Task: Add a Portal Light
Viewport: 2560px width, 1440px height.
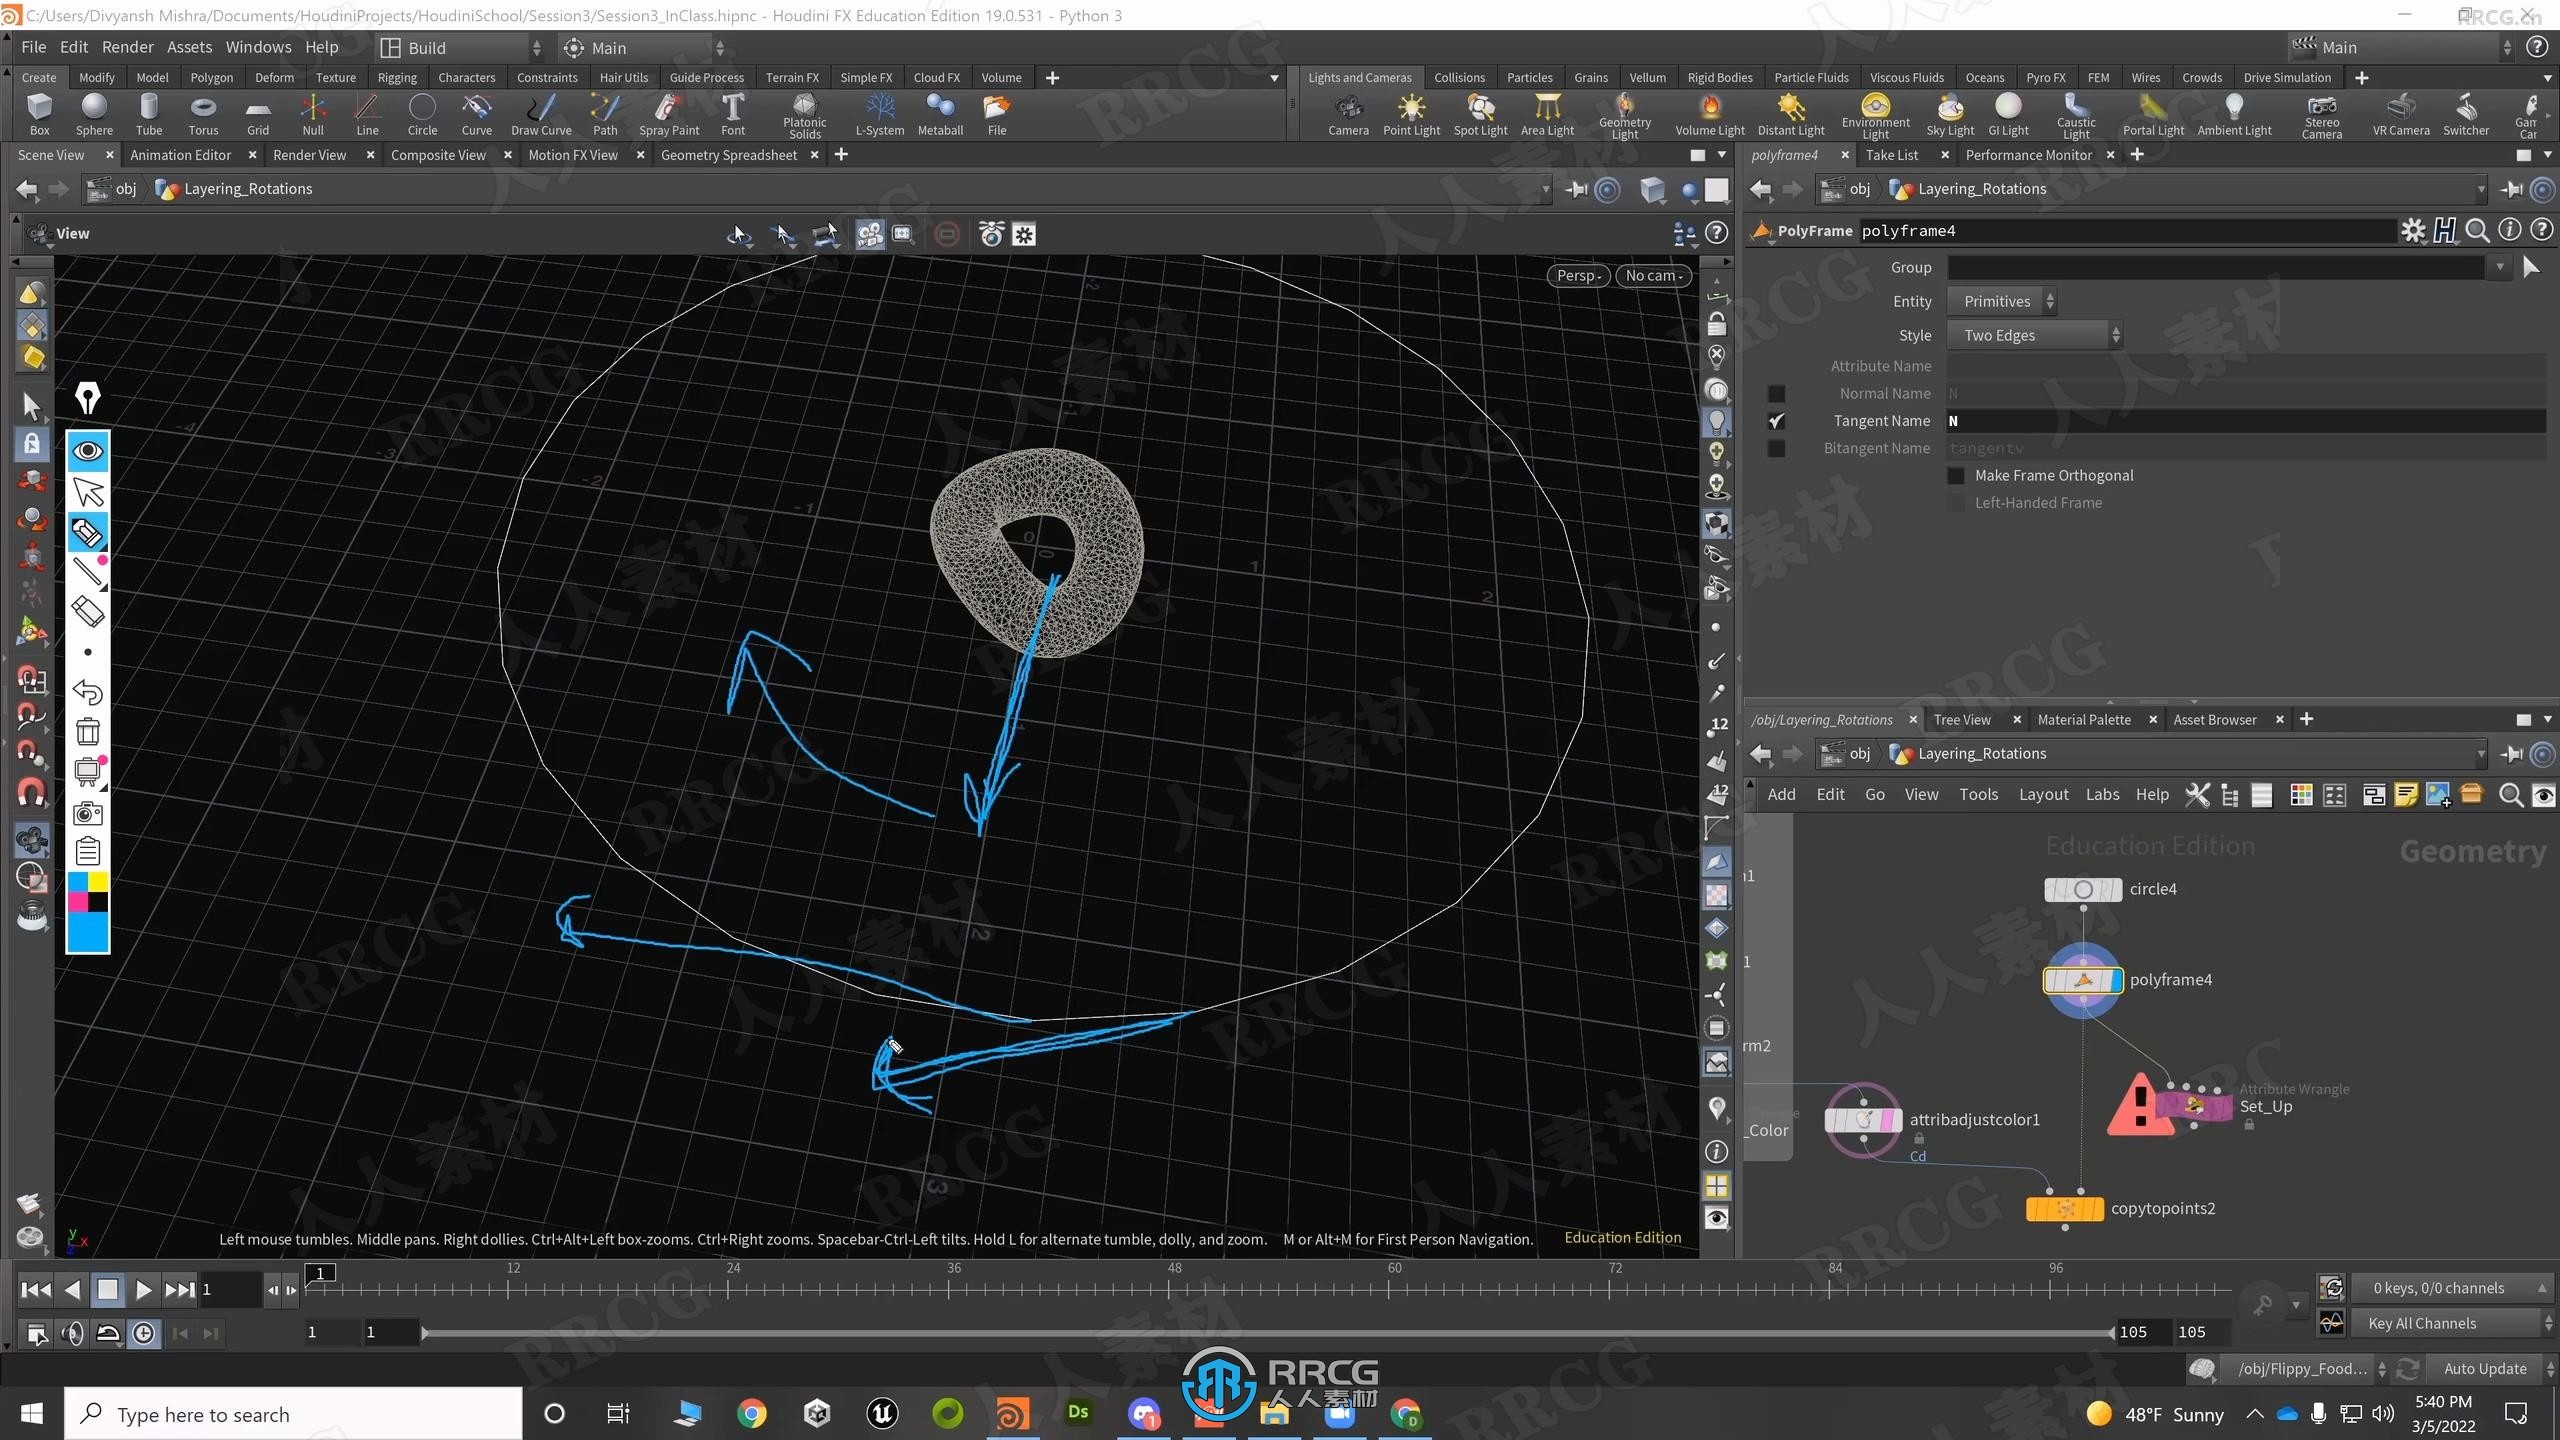Action: click(2153, 114)
